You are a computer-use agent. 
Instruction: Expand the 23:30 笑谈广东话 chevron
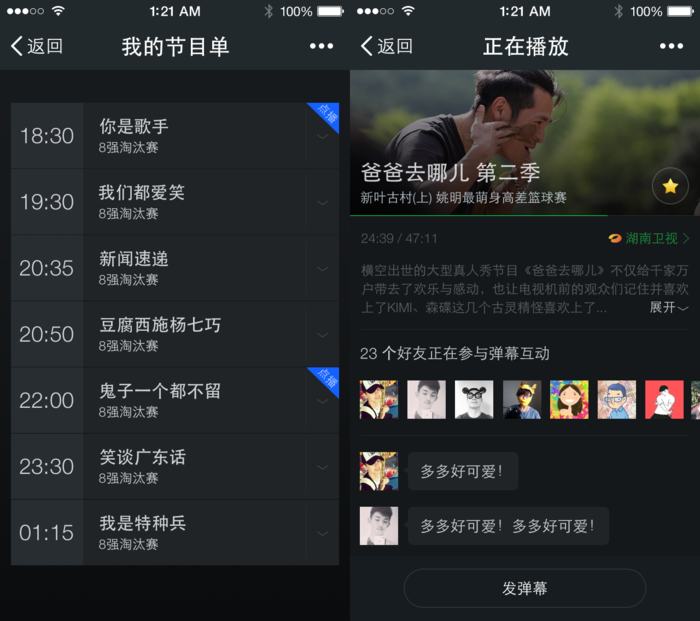click(x=322, y=467)
